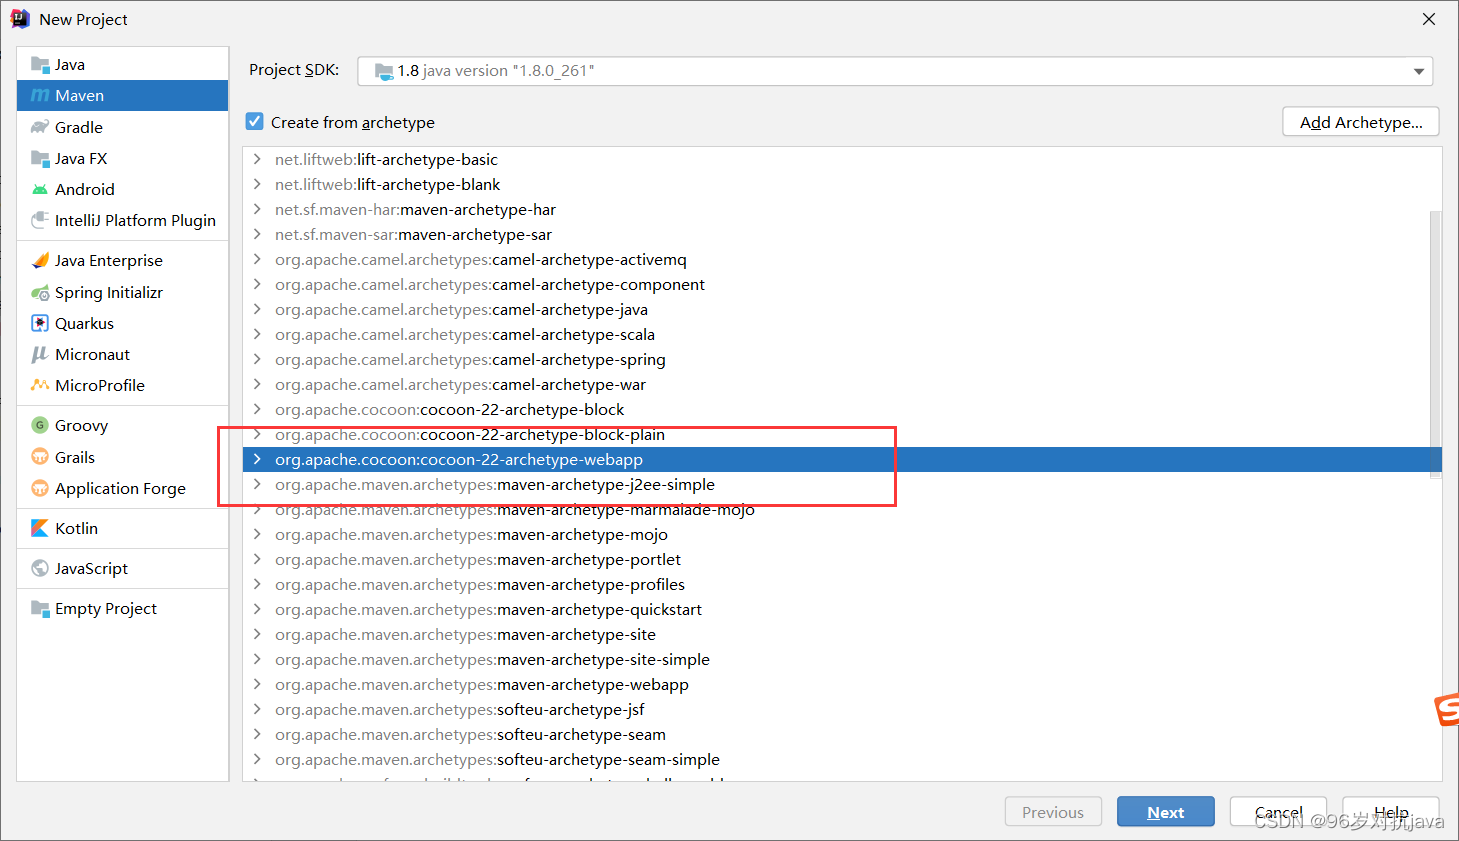
Task: Click the green Groovy icon
Action: [40, 425]
